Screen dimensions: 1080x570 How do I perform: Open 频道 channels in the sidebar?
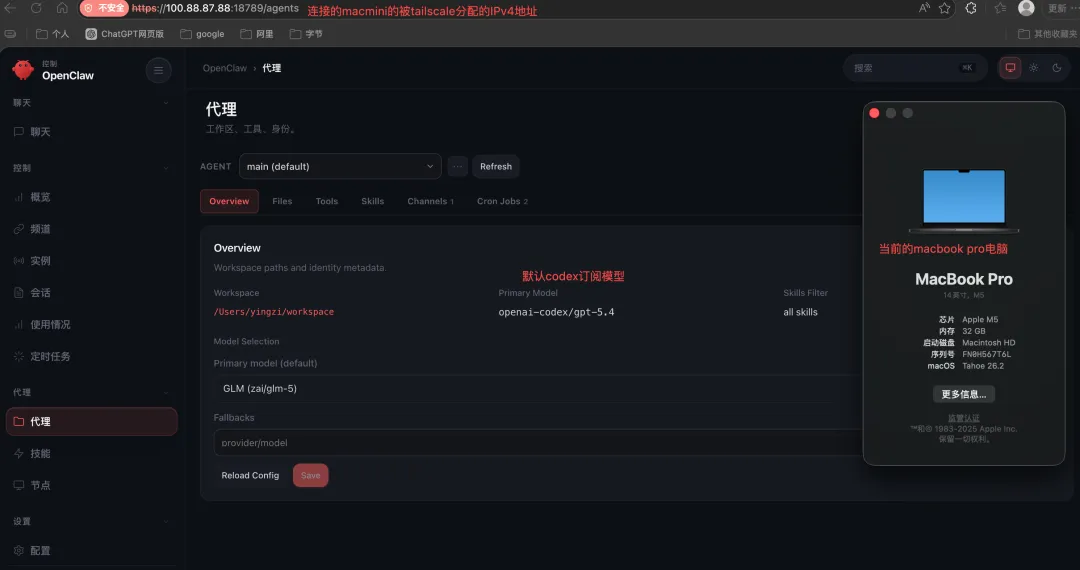pos(90,229)
